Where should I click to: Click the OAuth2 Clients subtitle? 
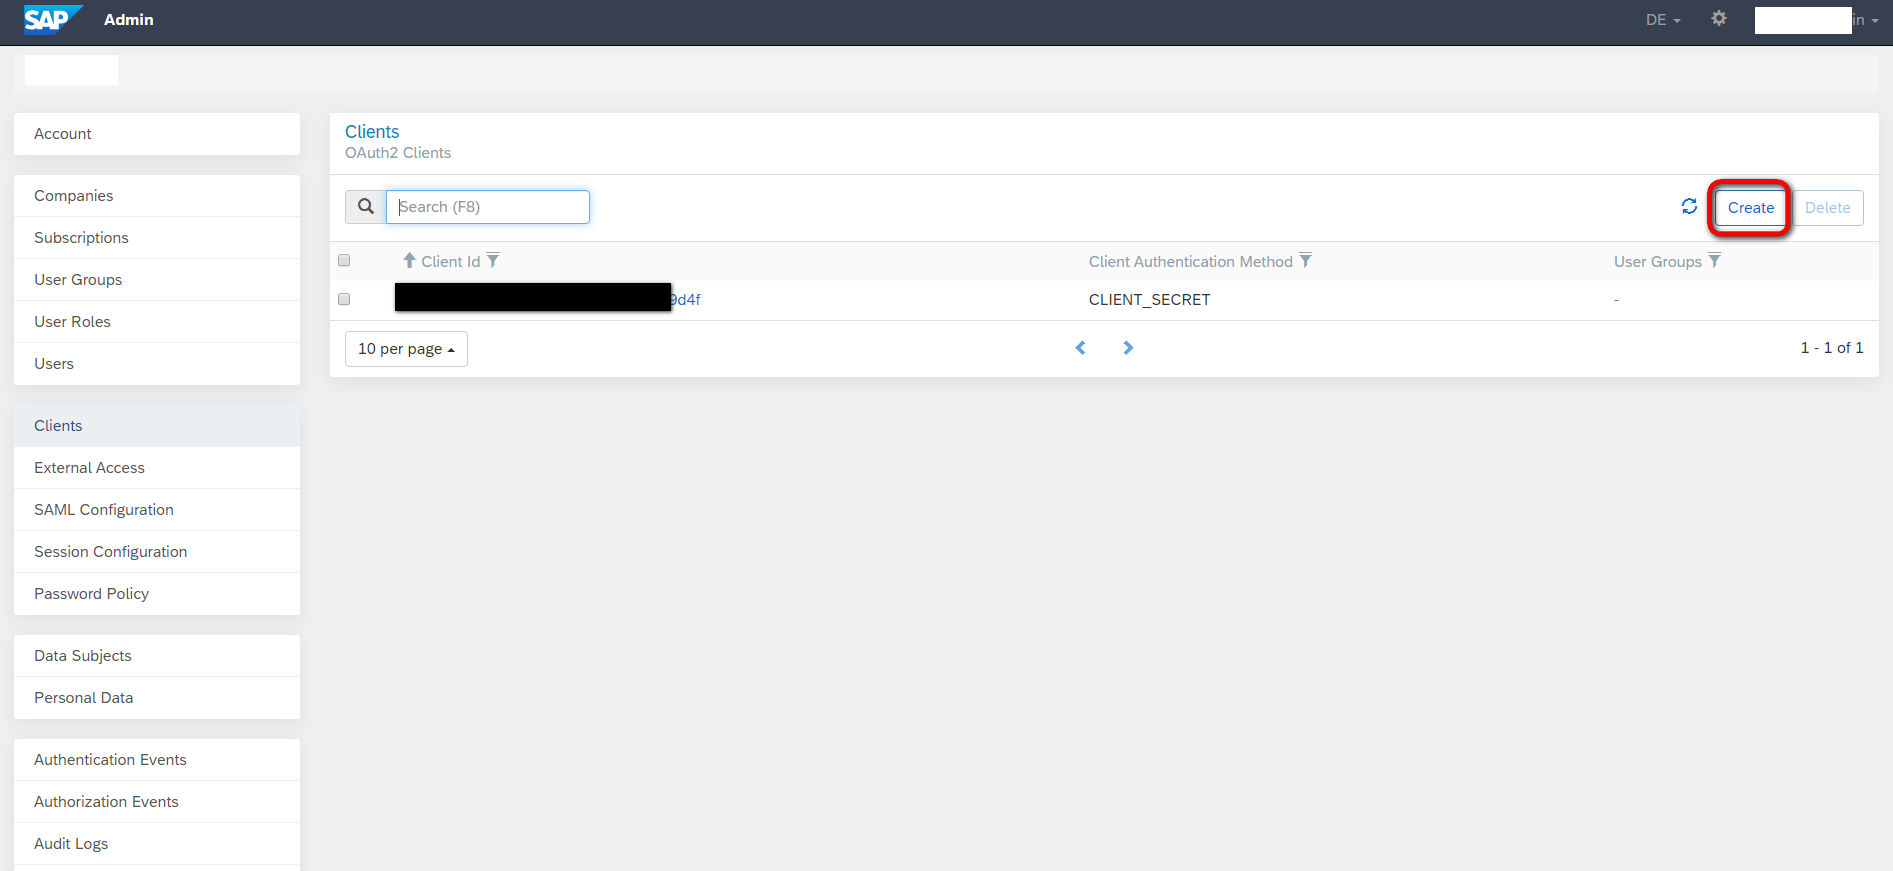pyautogui.click(x=398, y=153)
